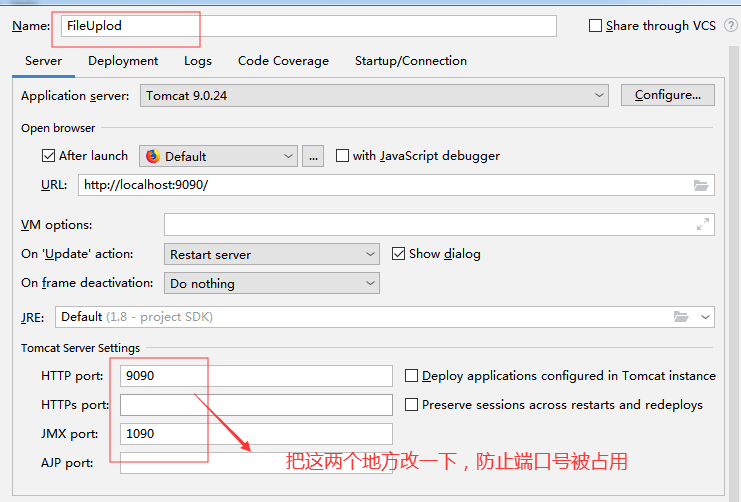
Task: Click the AJP port field
Action: tap(256, 463)
